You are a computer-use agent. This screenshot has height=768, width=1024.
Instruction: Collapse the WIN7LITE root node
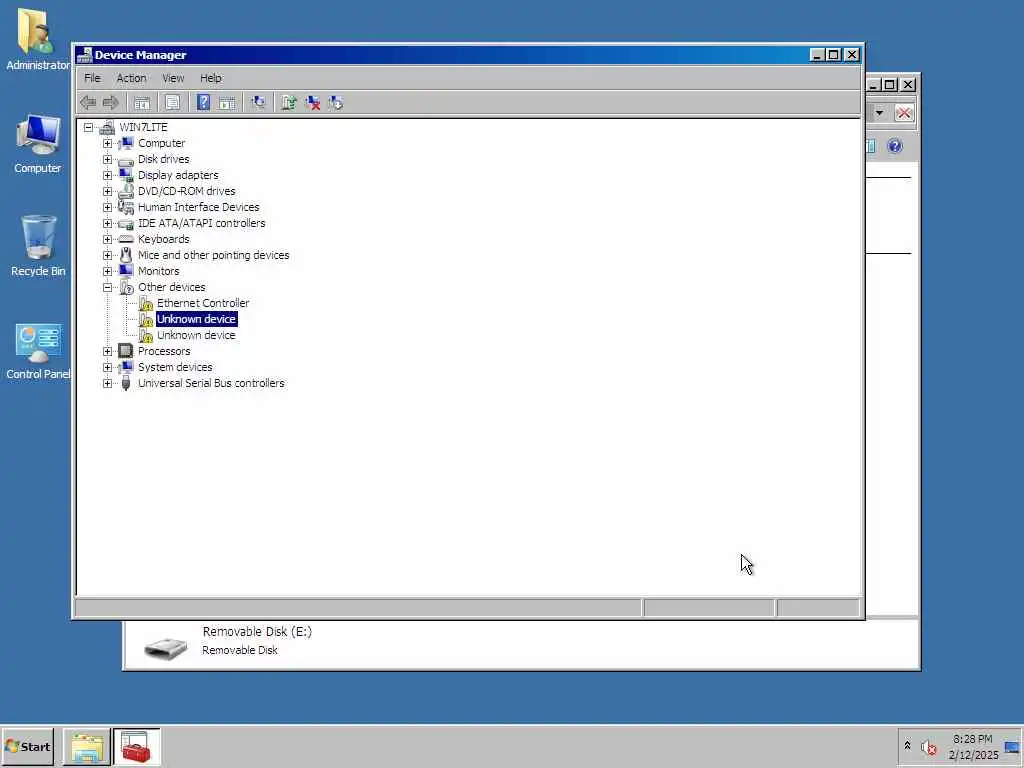(88, 127)
